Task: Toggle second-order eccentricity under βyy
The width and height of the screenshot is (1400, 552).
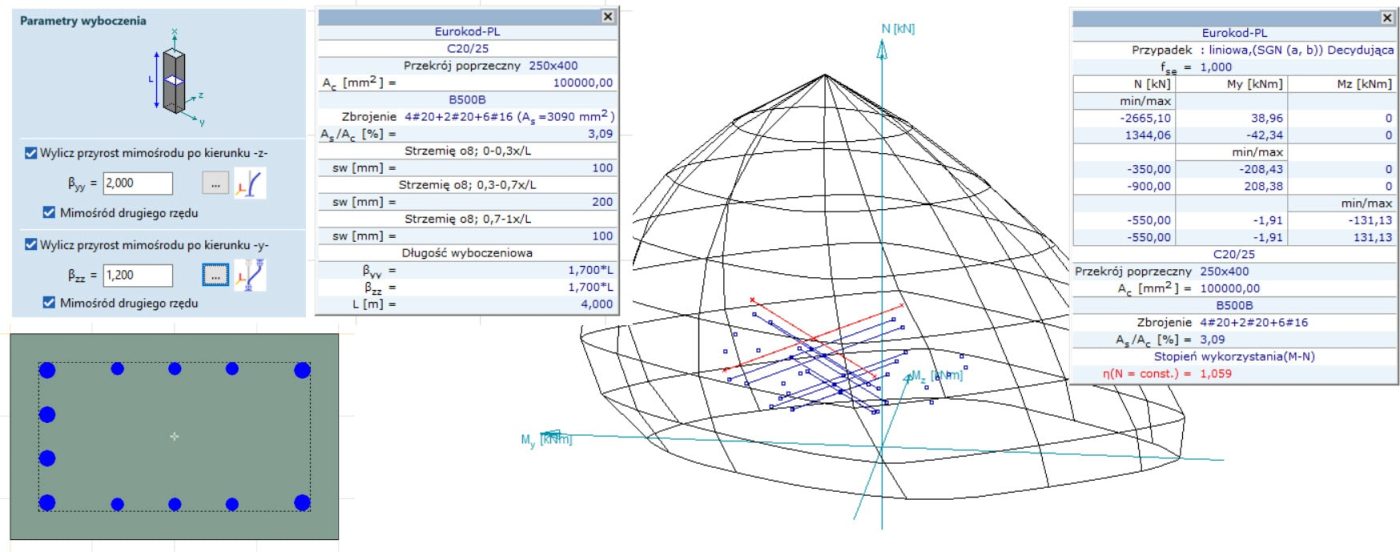Action: pyautogui.click(x=50, y=212)
